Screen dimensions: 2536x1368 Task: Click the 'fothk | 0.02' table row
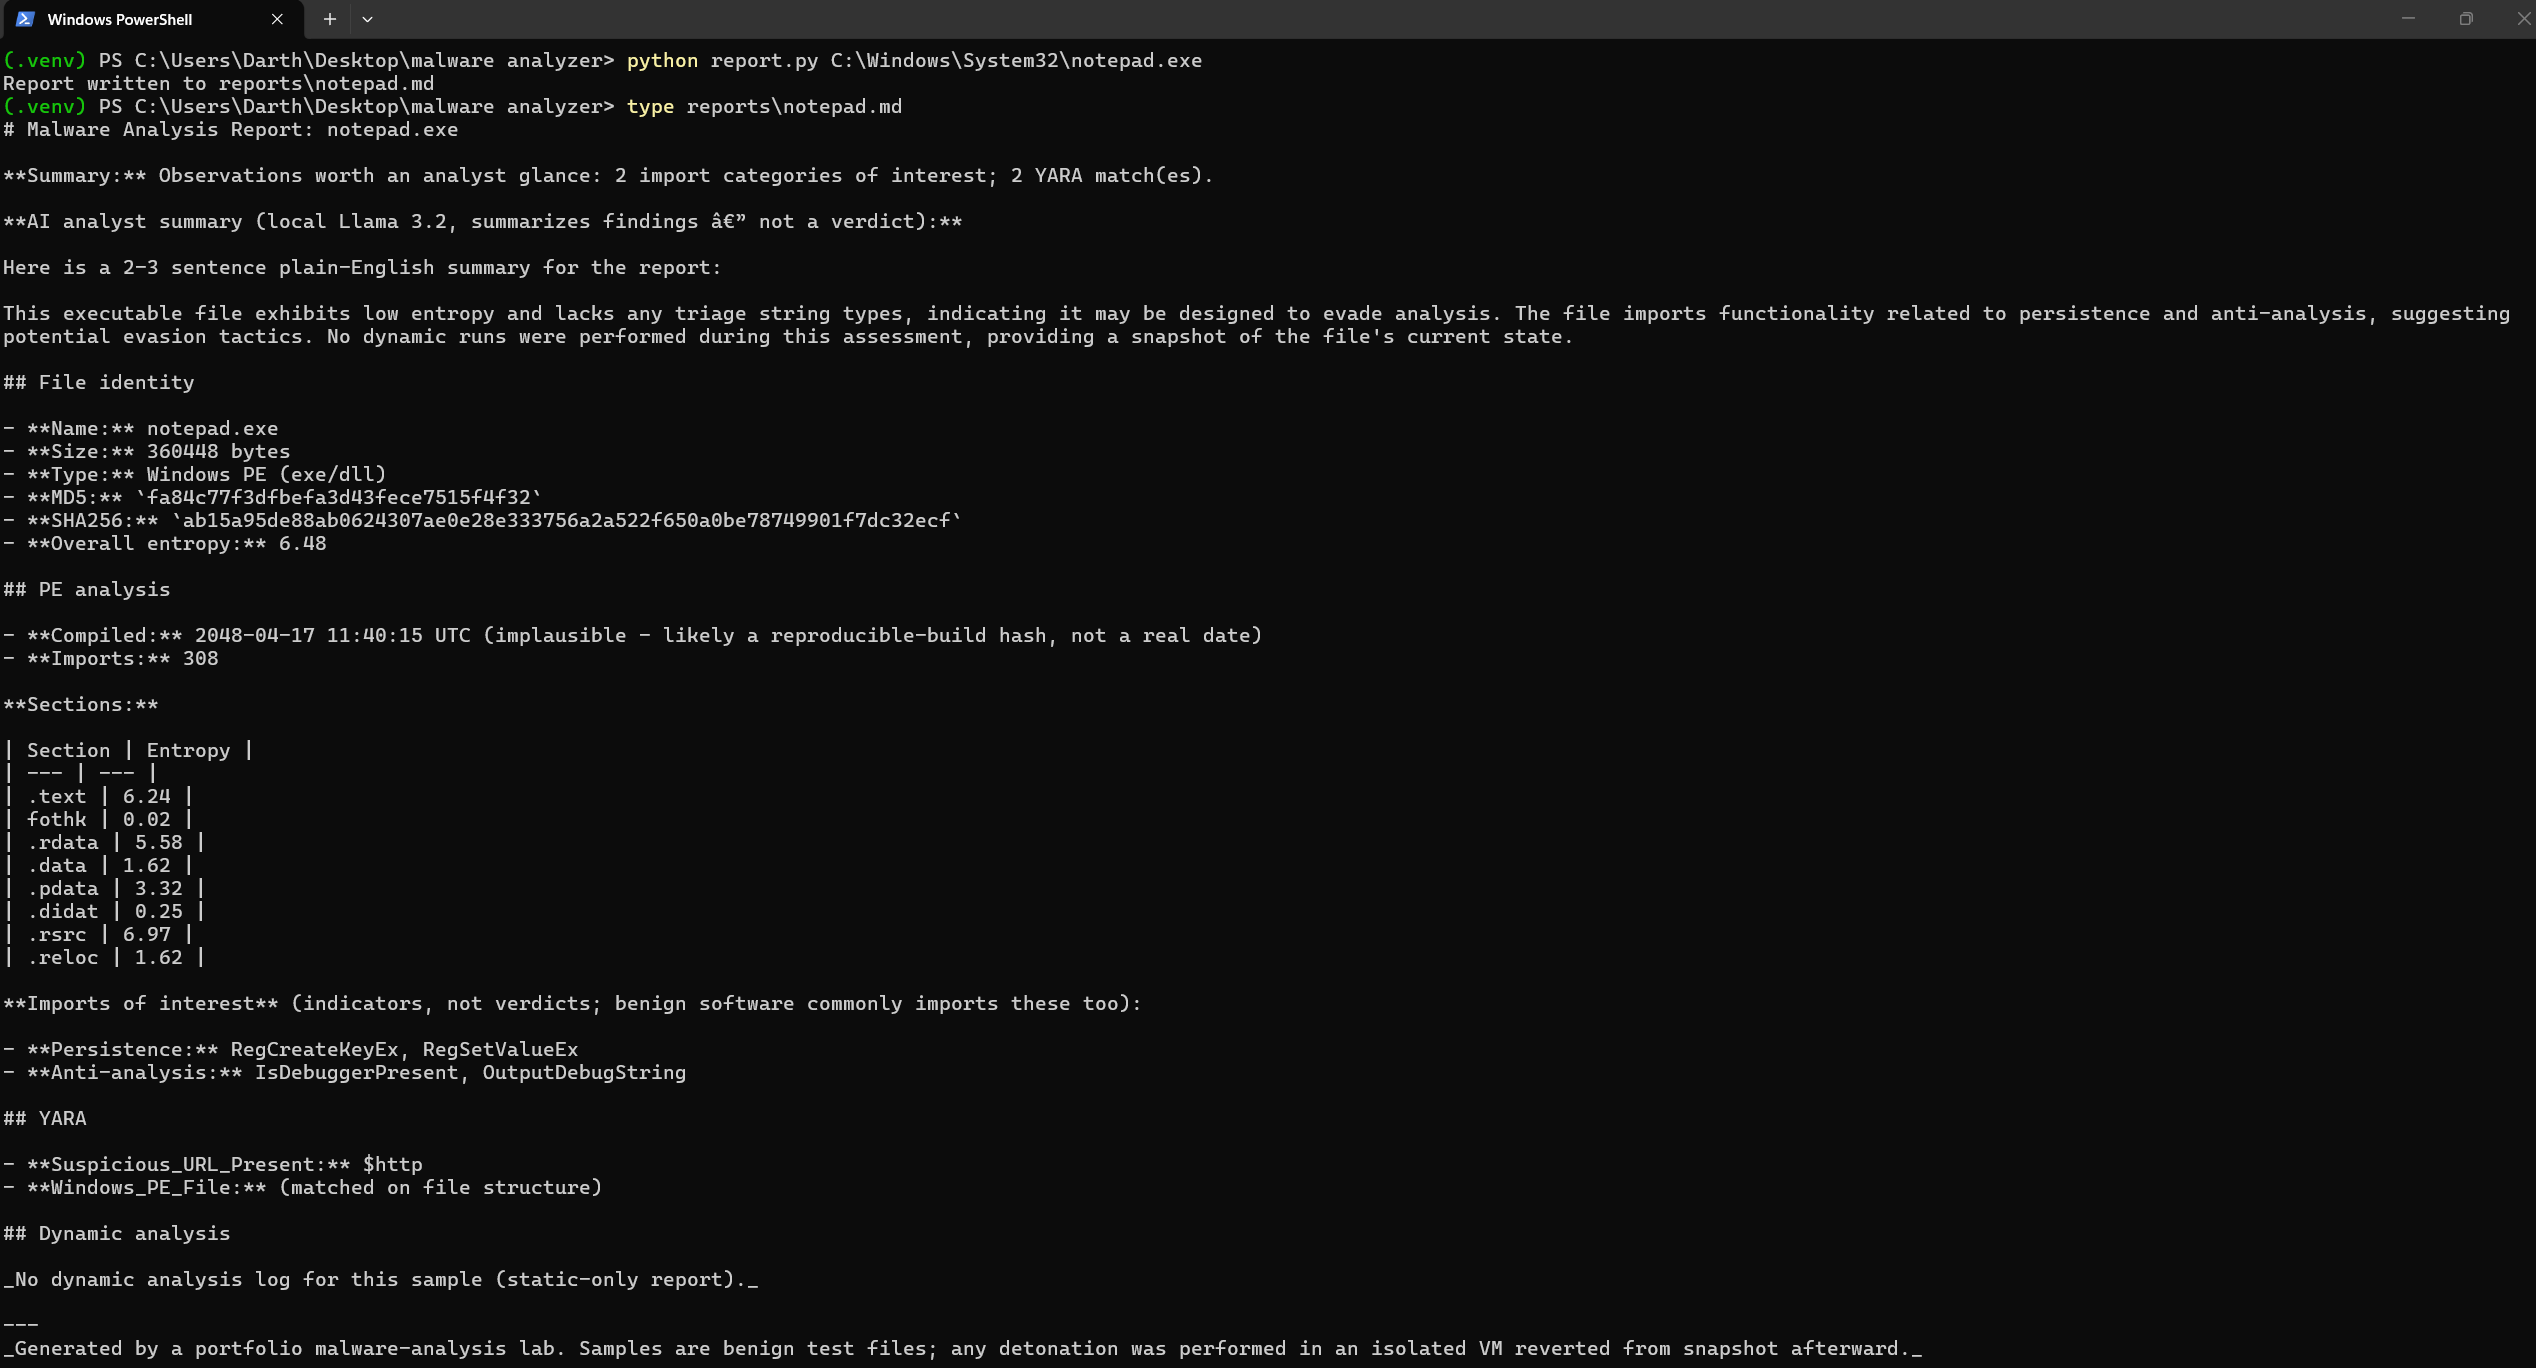[99, 820]
